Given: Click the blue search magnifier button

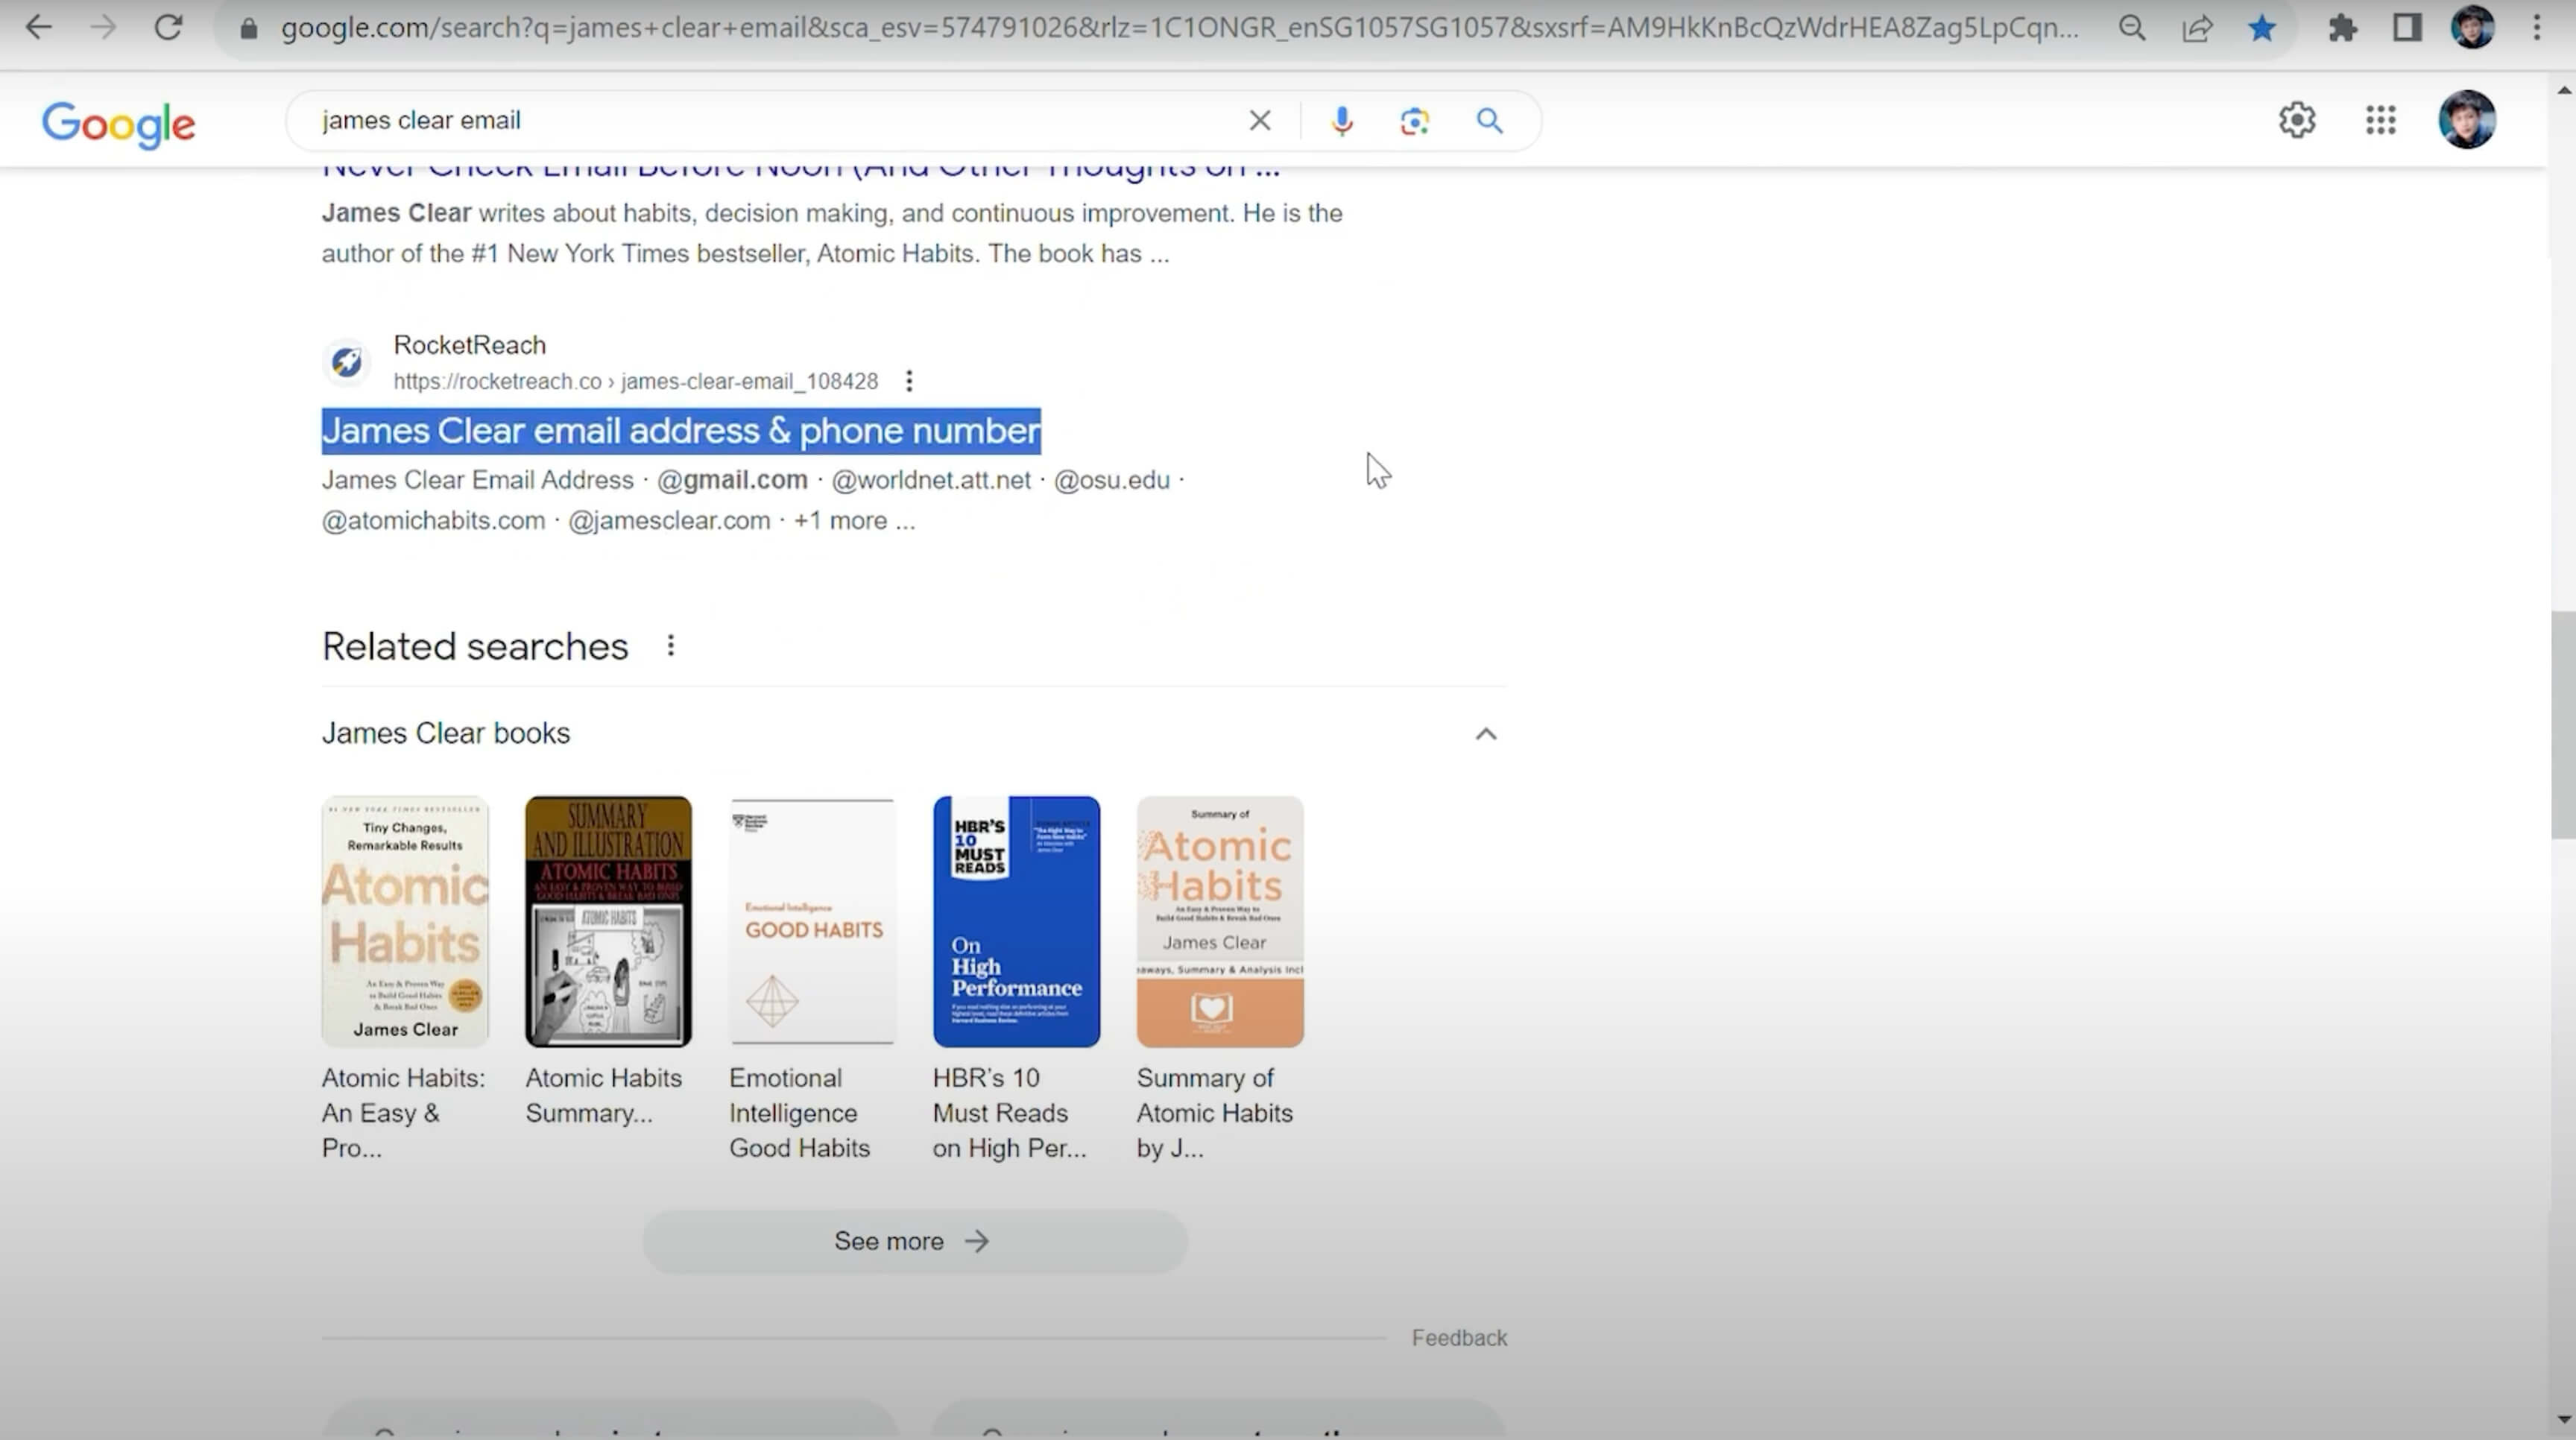Looking at the screenshot, I should click(x=1489, y=121).
